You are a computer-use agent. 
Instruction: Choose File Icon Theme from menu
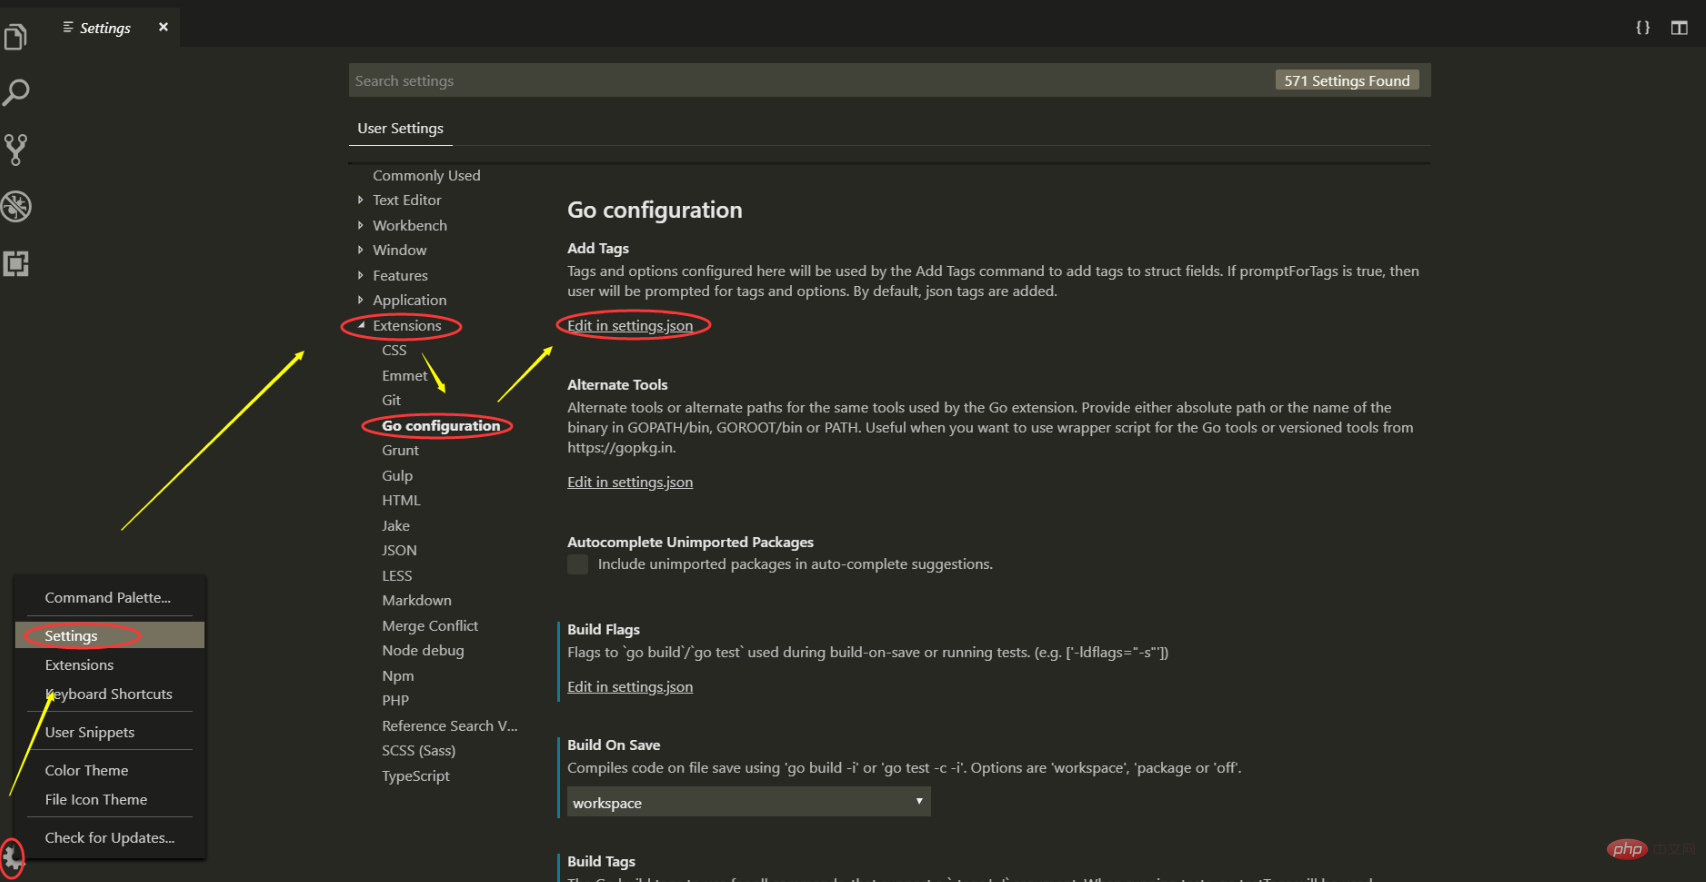109,799
